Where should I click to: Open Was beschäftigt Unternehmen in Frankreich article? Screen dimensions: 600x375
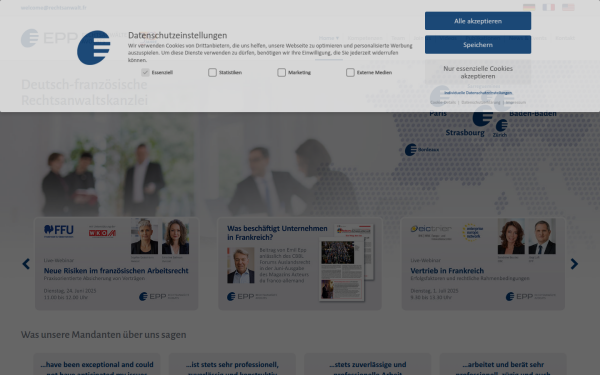click(277, 233)
